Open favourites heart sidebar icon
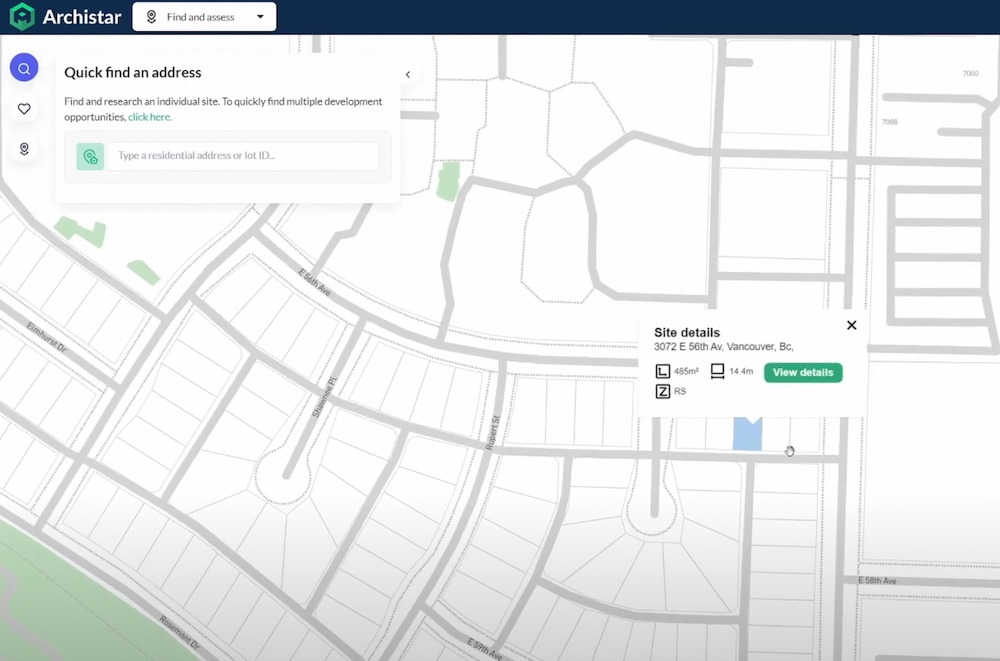 (24, 108)
